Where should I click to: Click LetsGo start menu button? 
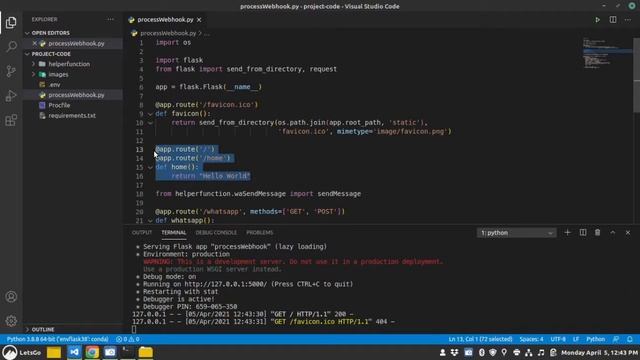21,352
